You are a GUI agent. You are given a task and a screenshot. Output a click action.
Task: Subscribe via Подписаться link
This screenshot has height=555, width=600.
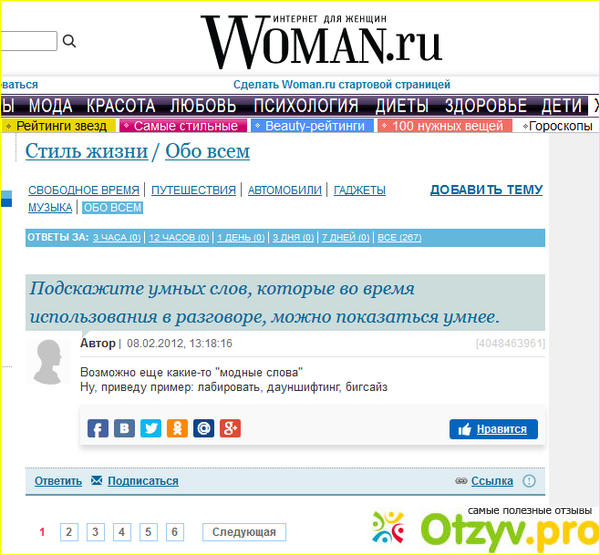click(x=143, y=481)
